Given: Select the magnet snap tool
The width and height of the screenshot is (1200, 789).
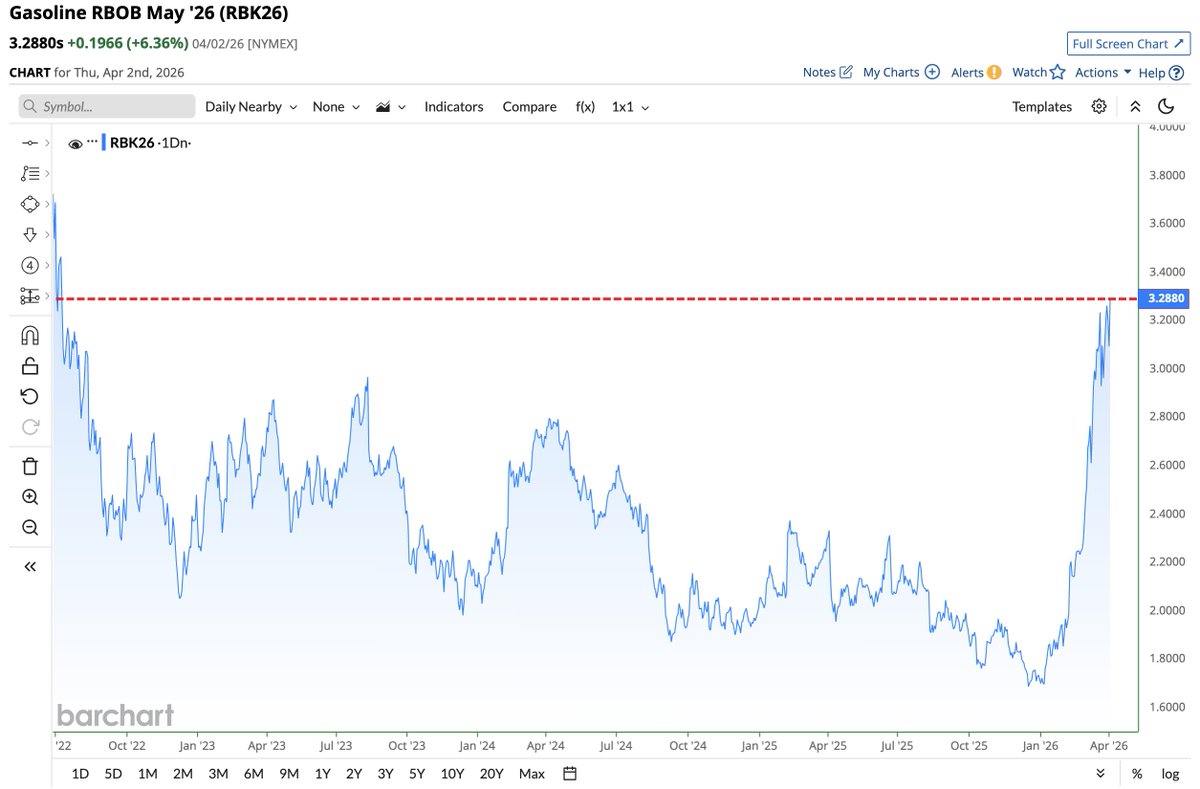Looking at the screenshot, I should 30,336.
